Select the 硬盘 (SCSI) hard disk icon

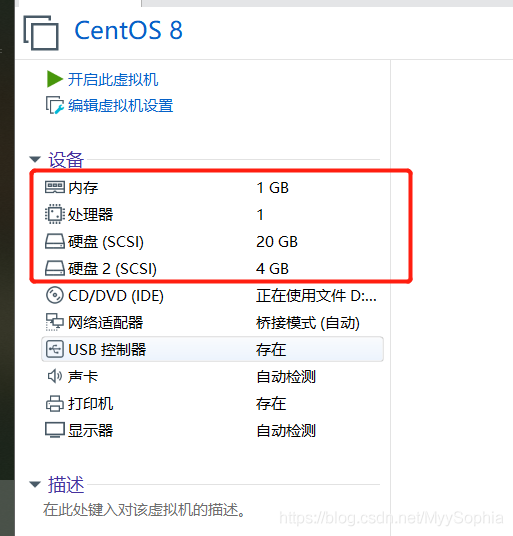(x=55, y=241)
